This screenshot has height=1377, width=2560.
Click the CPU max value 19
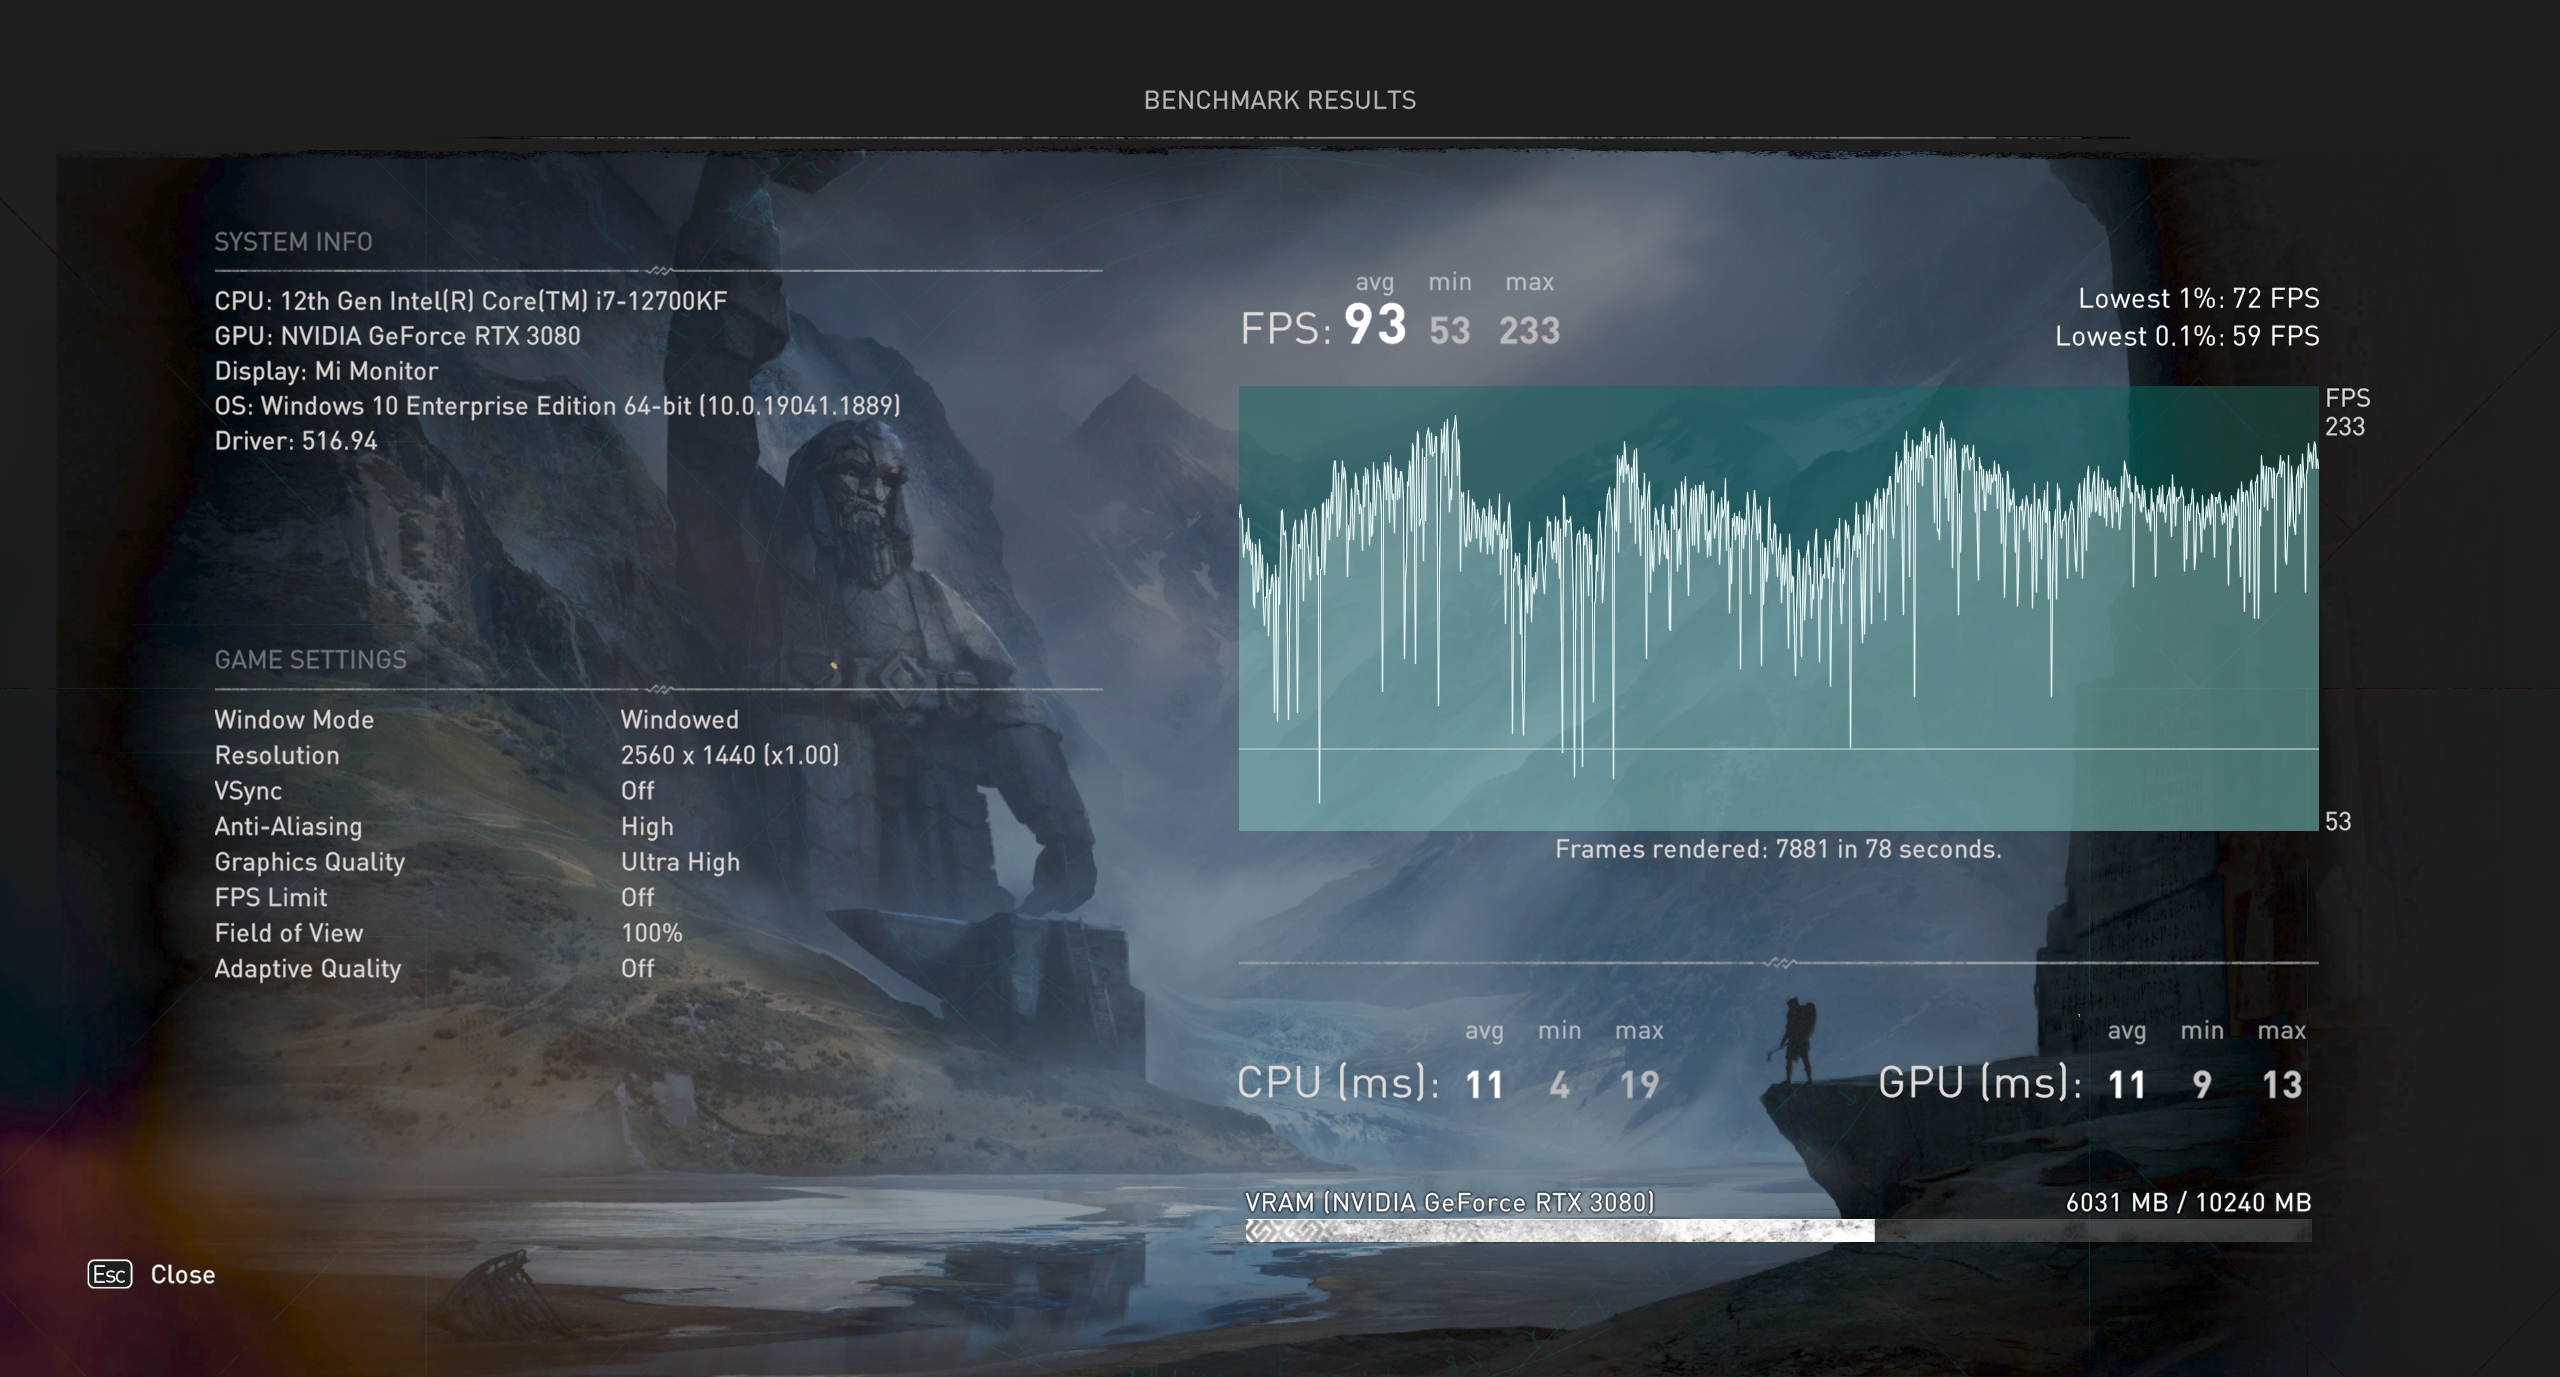[1639, 1085]
